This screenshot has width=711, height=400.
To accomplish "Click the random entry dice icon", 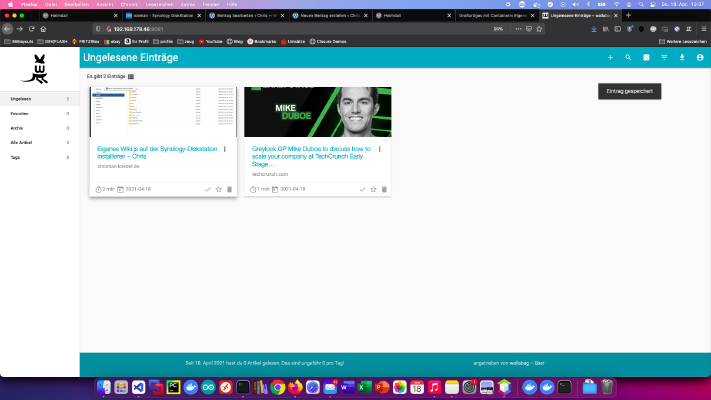I will click(x=646, y=58).
